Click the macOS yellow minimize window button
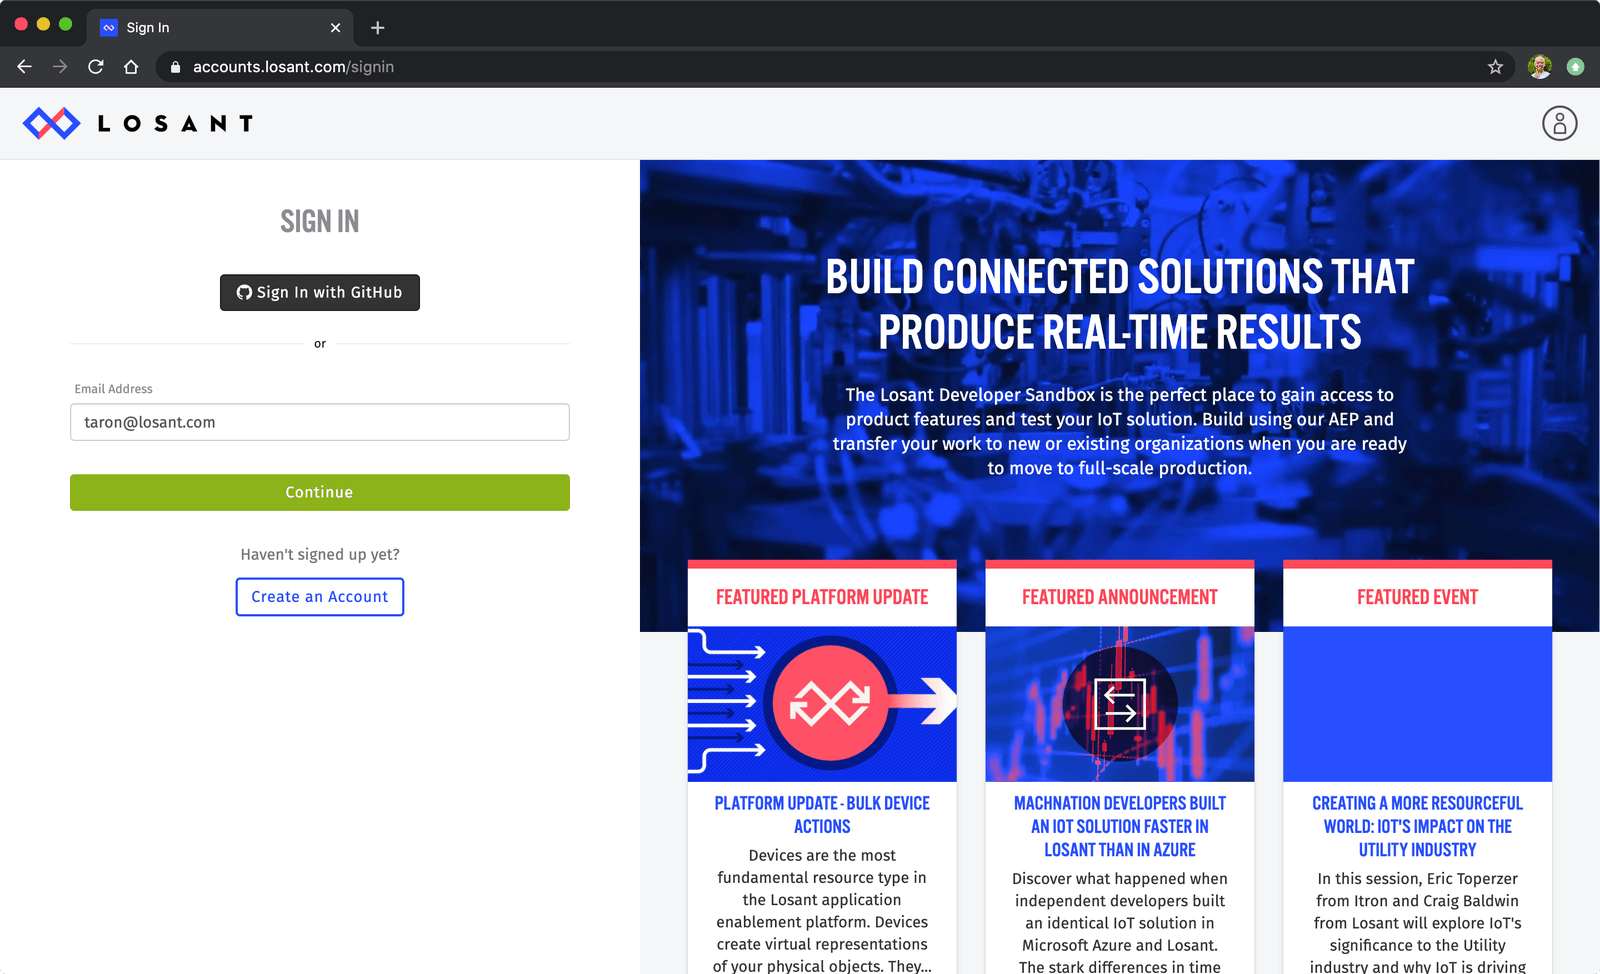 coord(43,24)
